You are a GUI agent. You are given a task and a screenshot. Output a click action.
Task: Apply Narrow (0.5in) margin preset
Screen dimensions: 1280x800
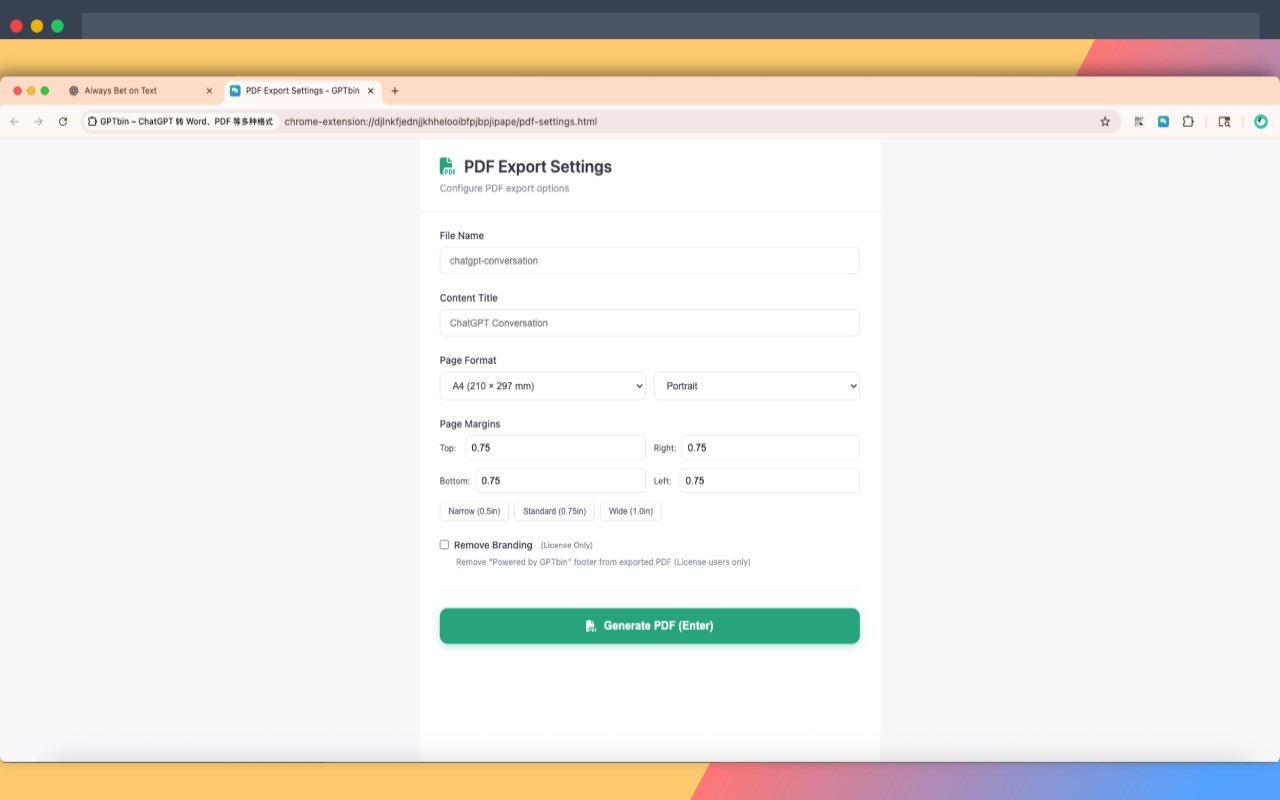[475, 511]
